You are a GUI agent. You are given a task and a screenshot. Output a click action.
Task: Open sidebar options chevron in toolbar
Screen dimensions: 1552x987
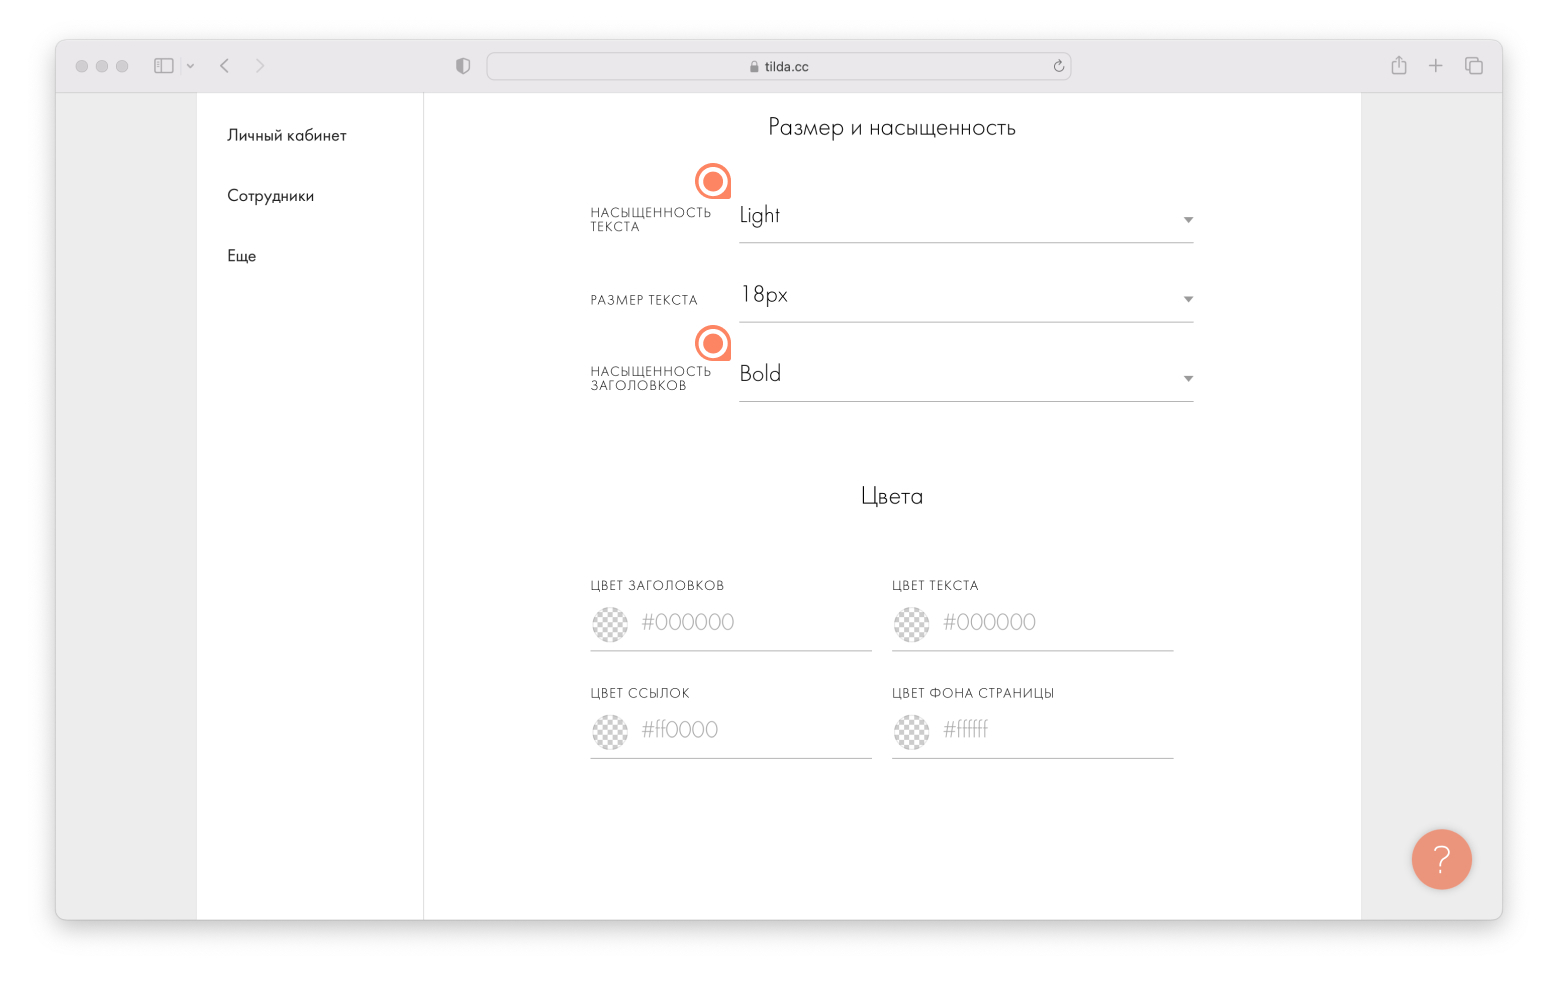(190, 66)
